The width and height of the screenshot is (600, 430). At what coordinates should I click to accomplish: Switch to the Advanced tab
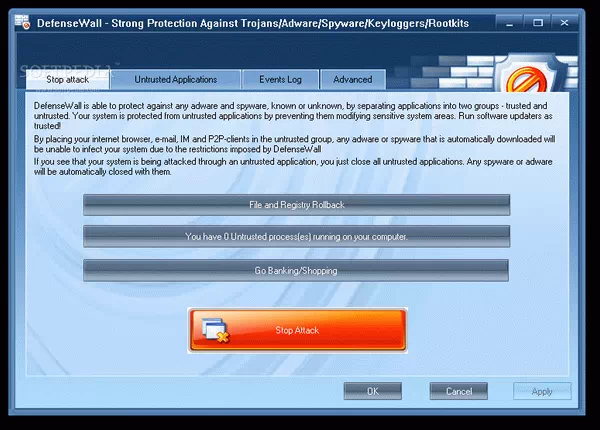[353, 80]
